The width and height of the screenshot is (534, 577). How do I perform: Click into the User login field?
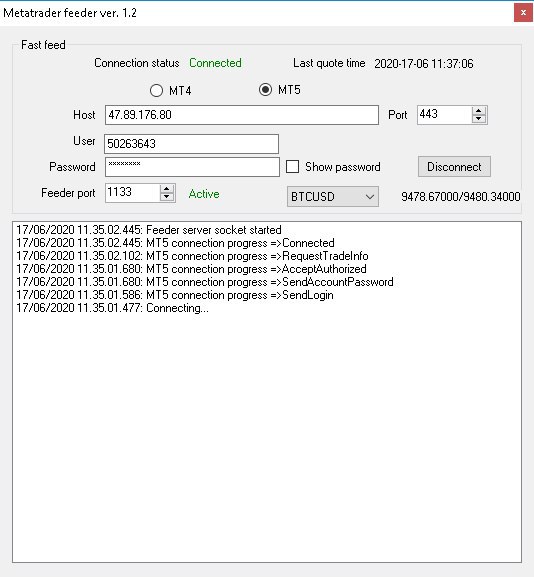point(191,144)
